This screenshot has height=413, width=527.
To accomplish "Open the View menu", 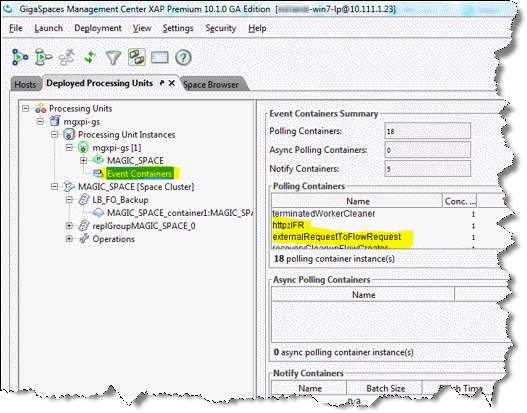I will coord(142,28).
